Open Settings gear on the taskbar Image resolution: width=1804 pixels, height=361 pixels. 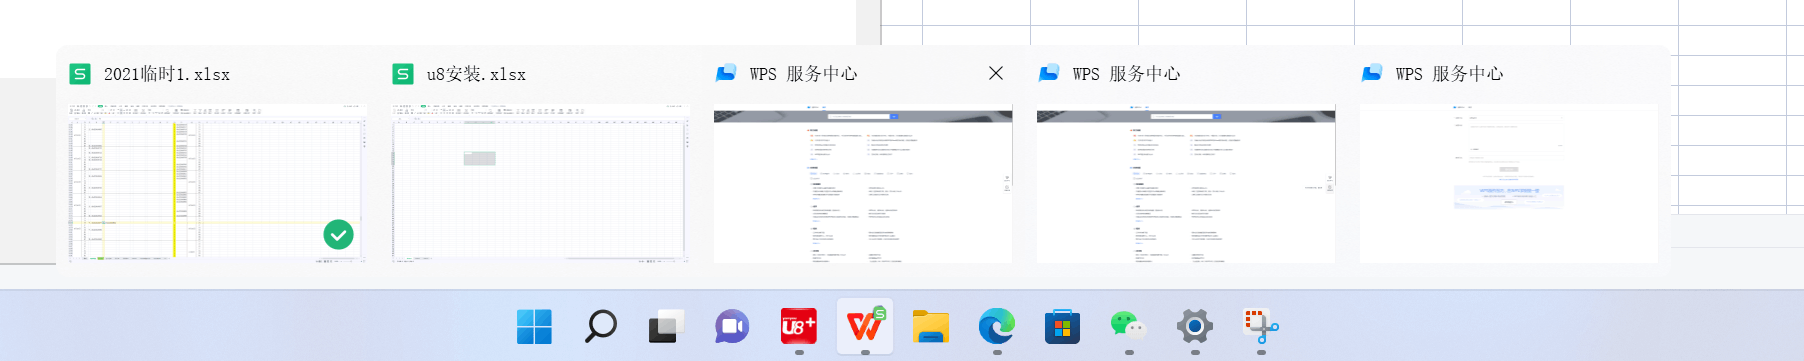click(x=1194, y=326)
